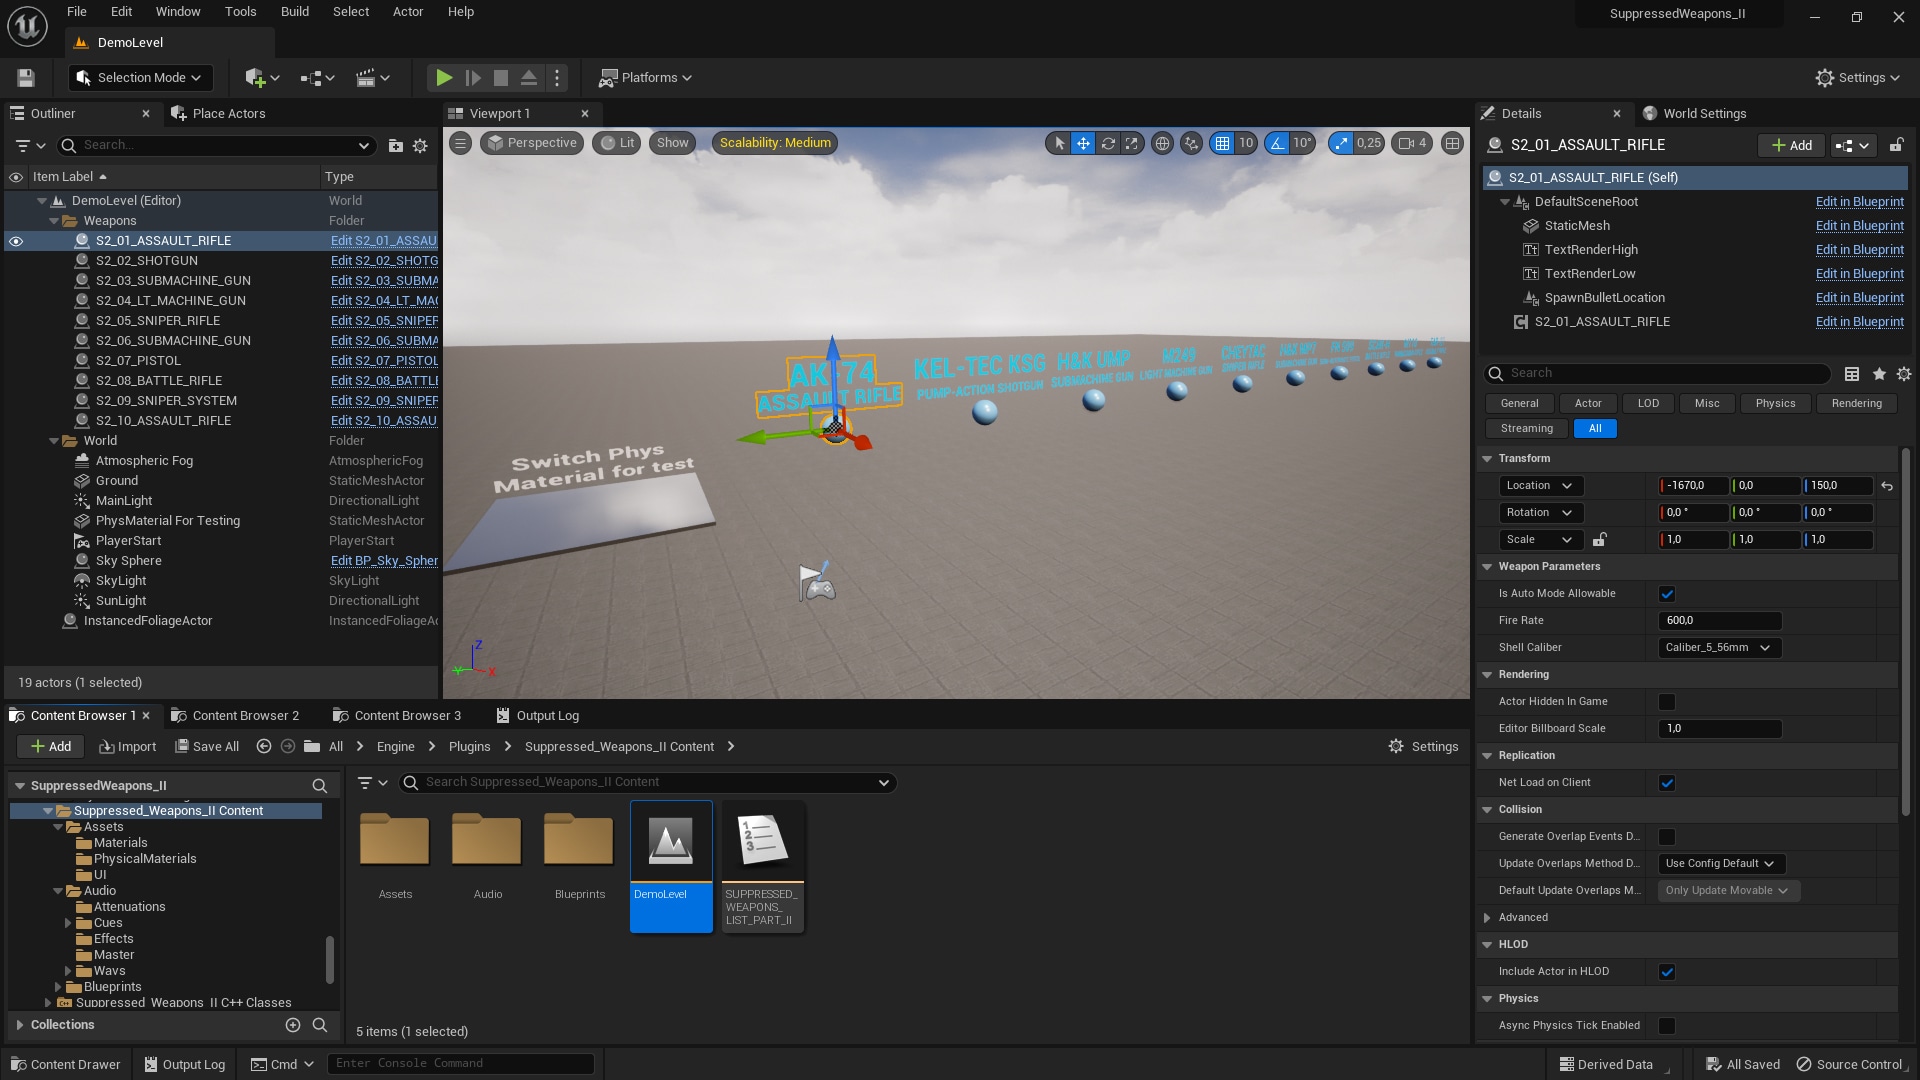Toggle visibility of S2_01_ASSAULT_RIFLE in Outliner

tap(15, 240)
